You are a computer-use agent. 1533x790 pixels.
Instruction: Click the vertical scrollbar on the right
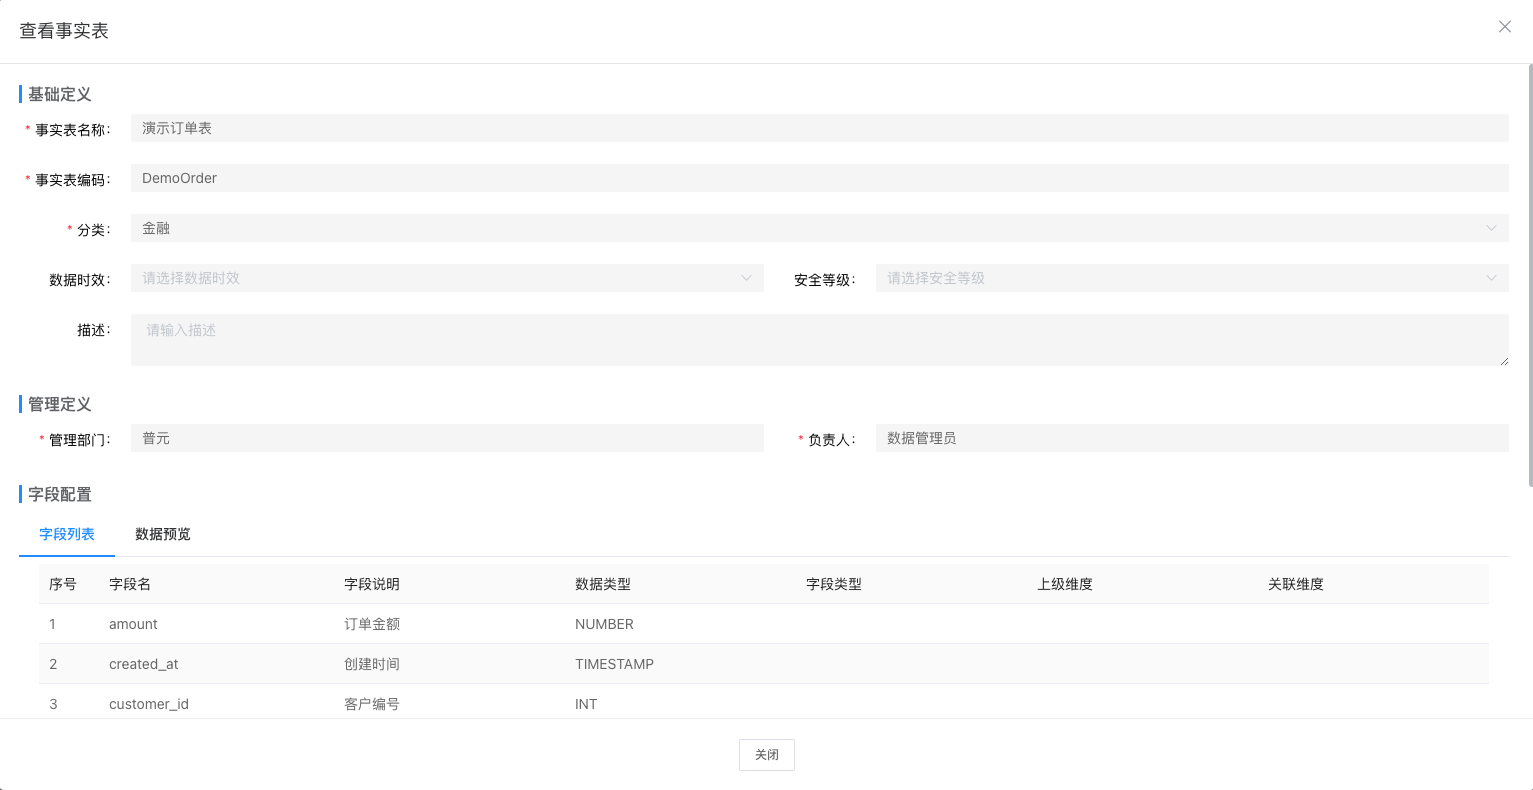[x=1529, y=275]
